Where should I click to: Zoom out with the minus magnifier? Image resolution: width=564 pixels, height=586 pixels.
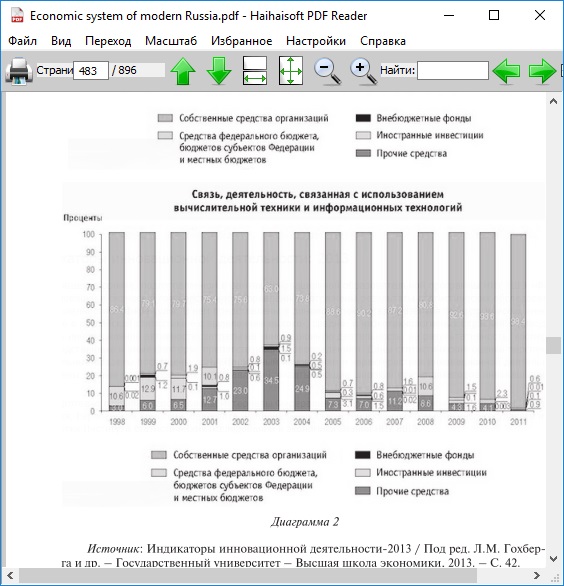pos(327,71)
